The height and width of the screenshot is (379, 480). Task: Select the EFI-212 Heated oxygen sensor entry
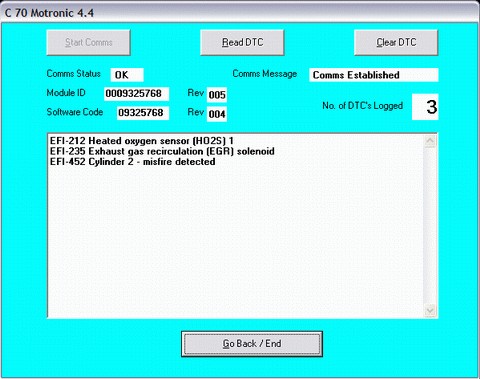coord(142,141)
